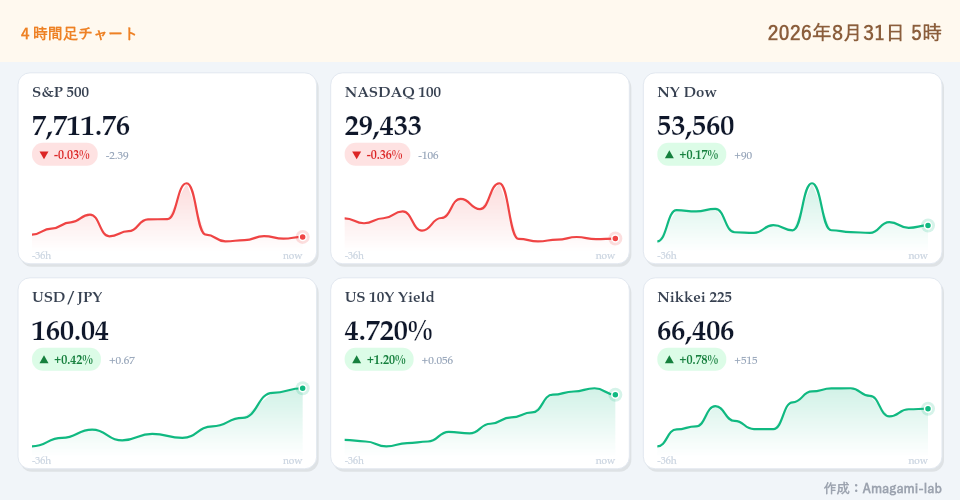This screenshot has width=960, height=500.
Task: Open the USD / JPY sparkline chart
Action: pyautogui.click(x=168, y=419)
